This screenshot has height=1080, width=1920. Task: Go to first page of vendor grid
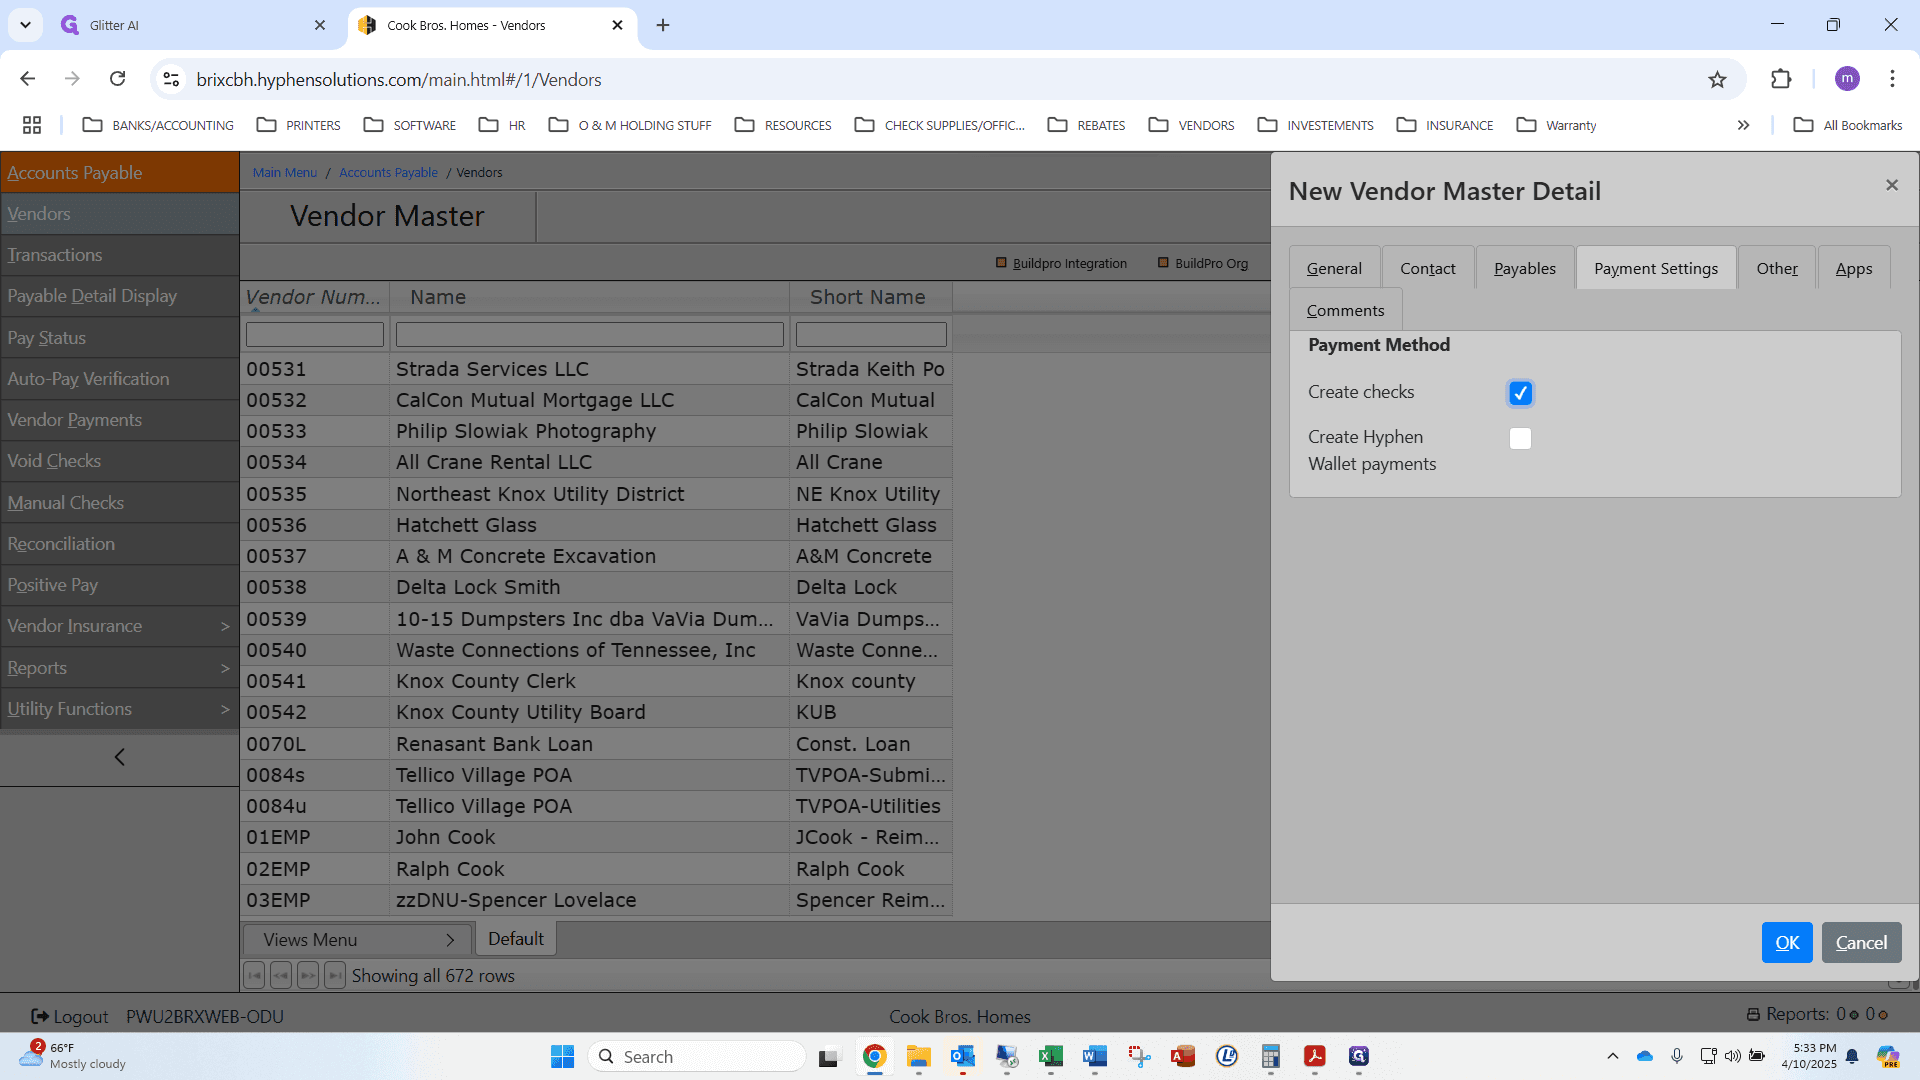[254, 975]
